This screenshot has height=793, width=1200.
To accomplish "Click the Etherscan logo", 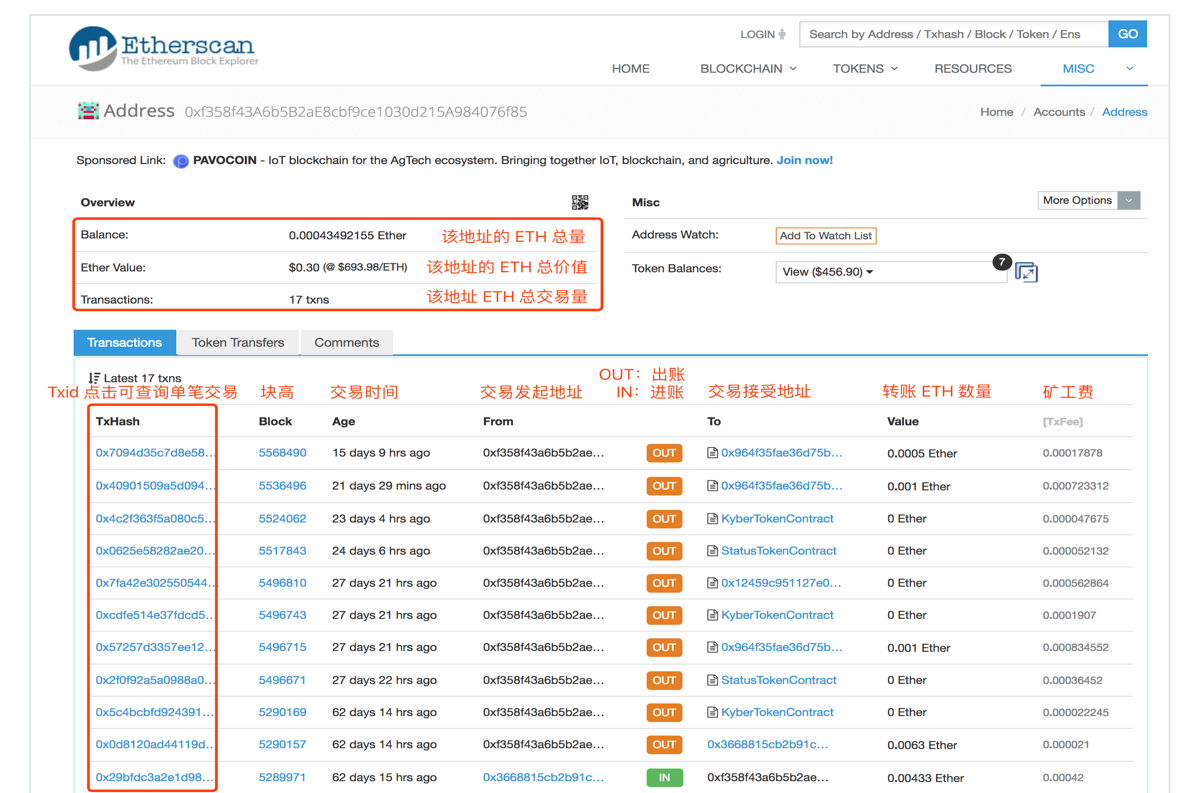I will coord(160,45).
